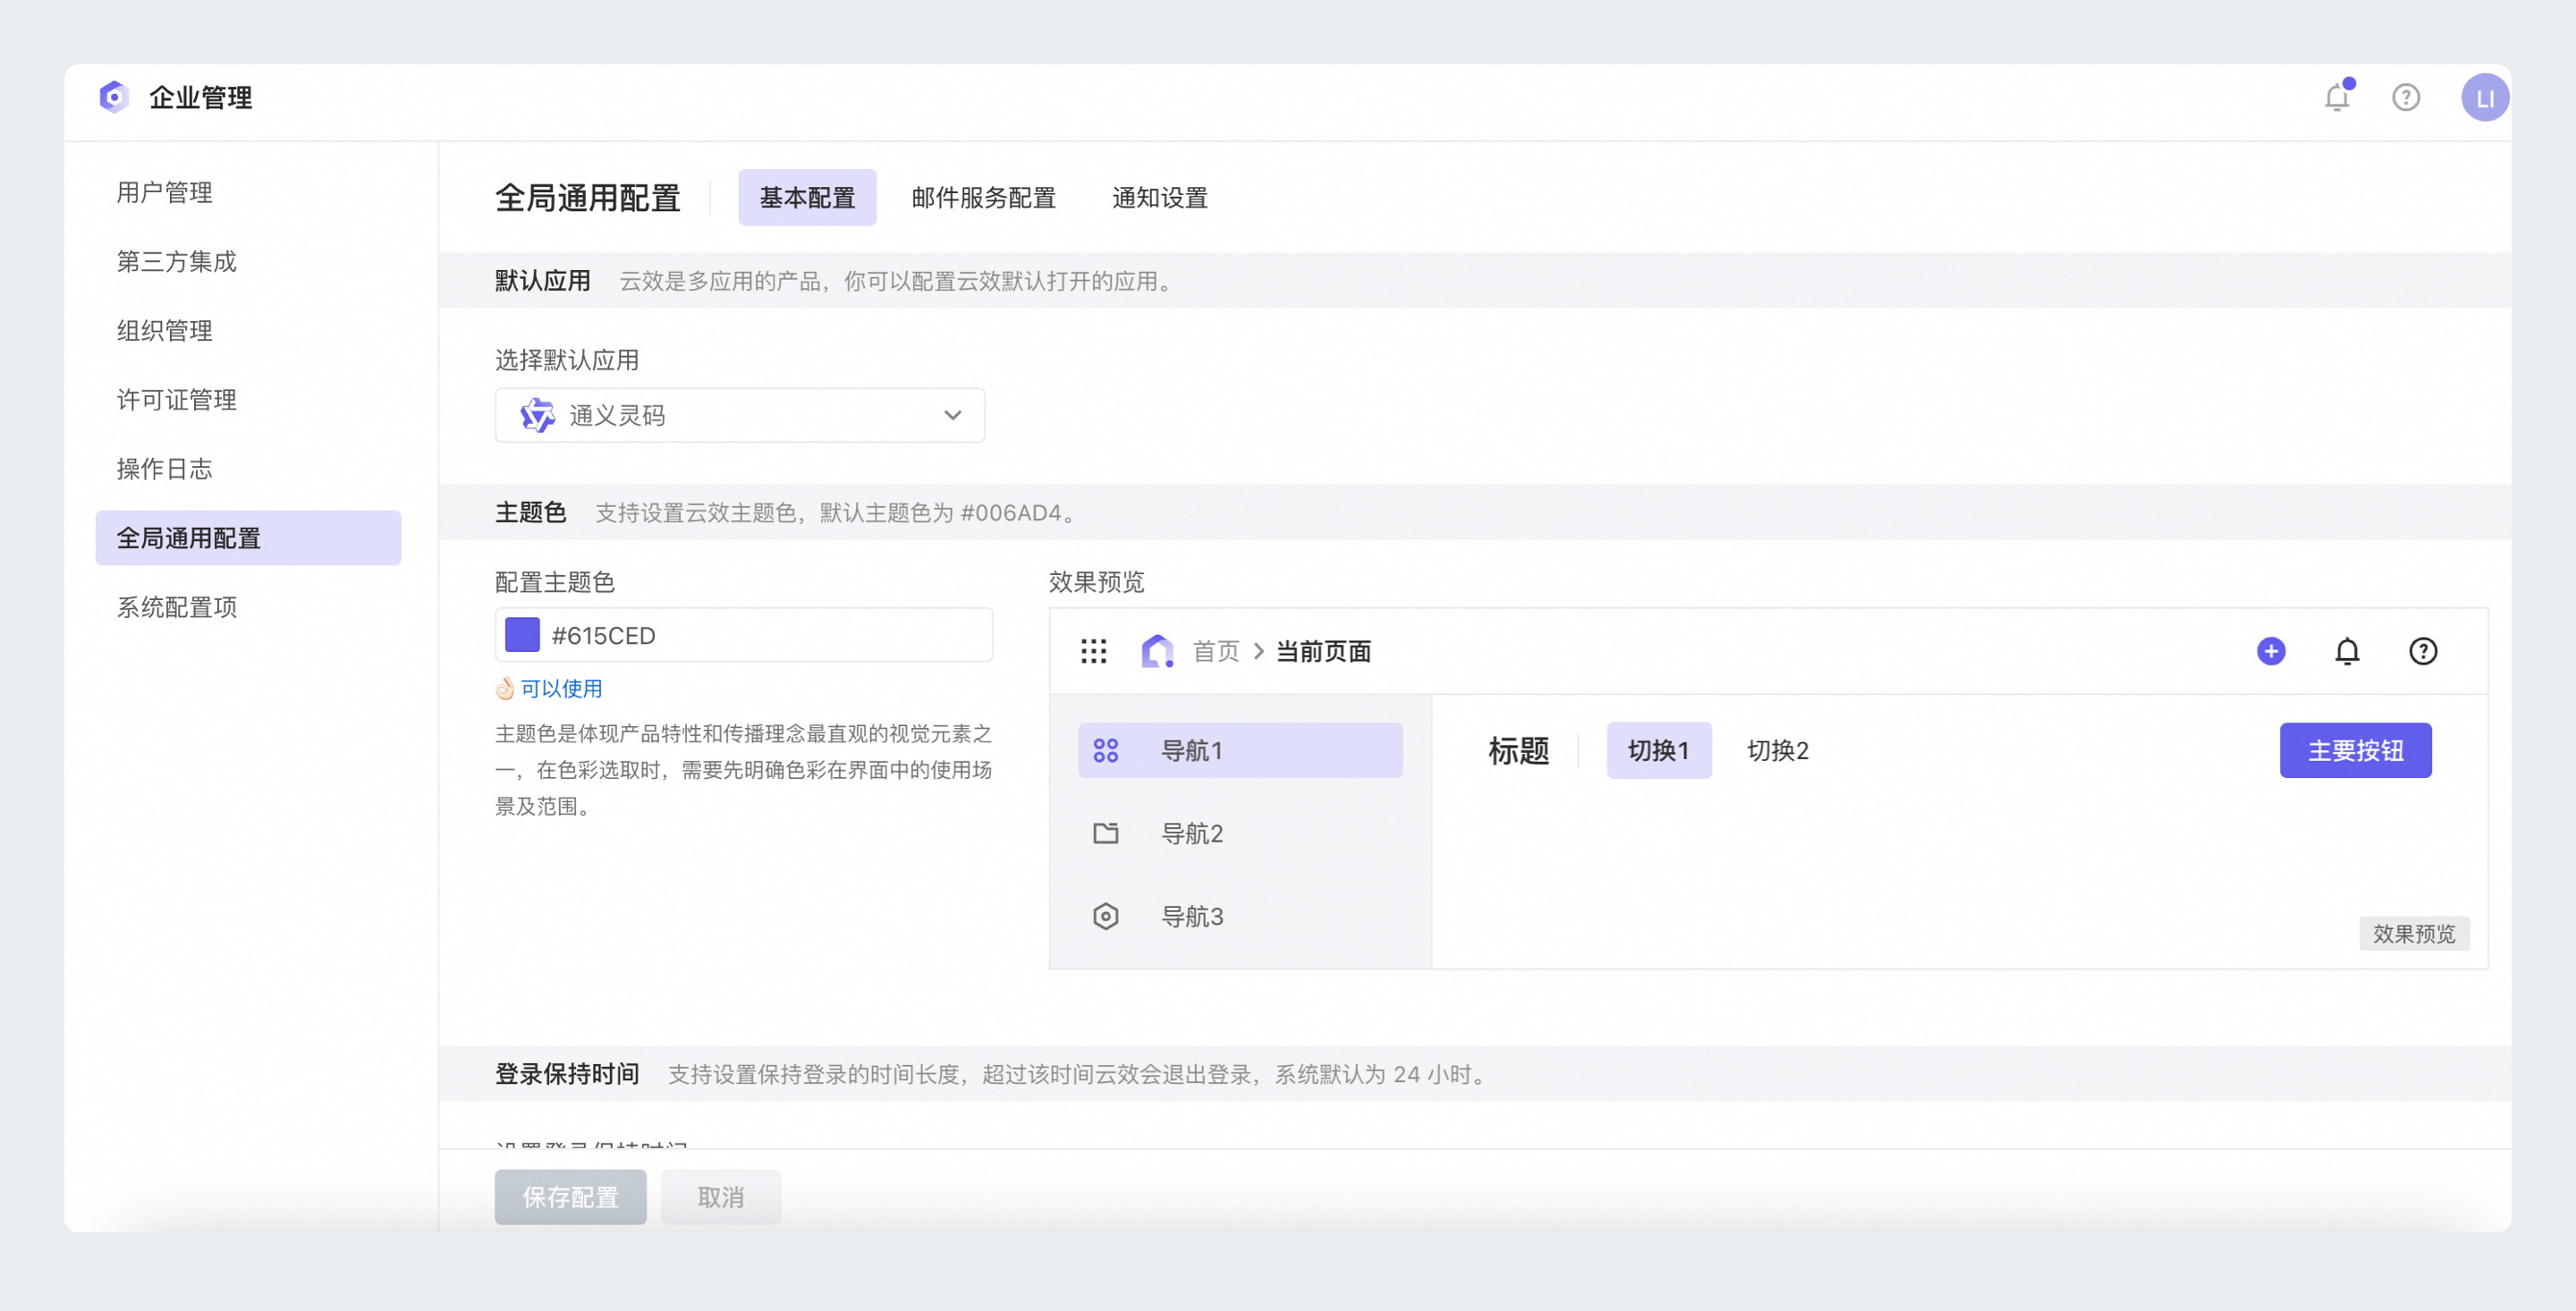Click the 主题色 section heading
2576x1311 pixels.
coord(531,513)
